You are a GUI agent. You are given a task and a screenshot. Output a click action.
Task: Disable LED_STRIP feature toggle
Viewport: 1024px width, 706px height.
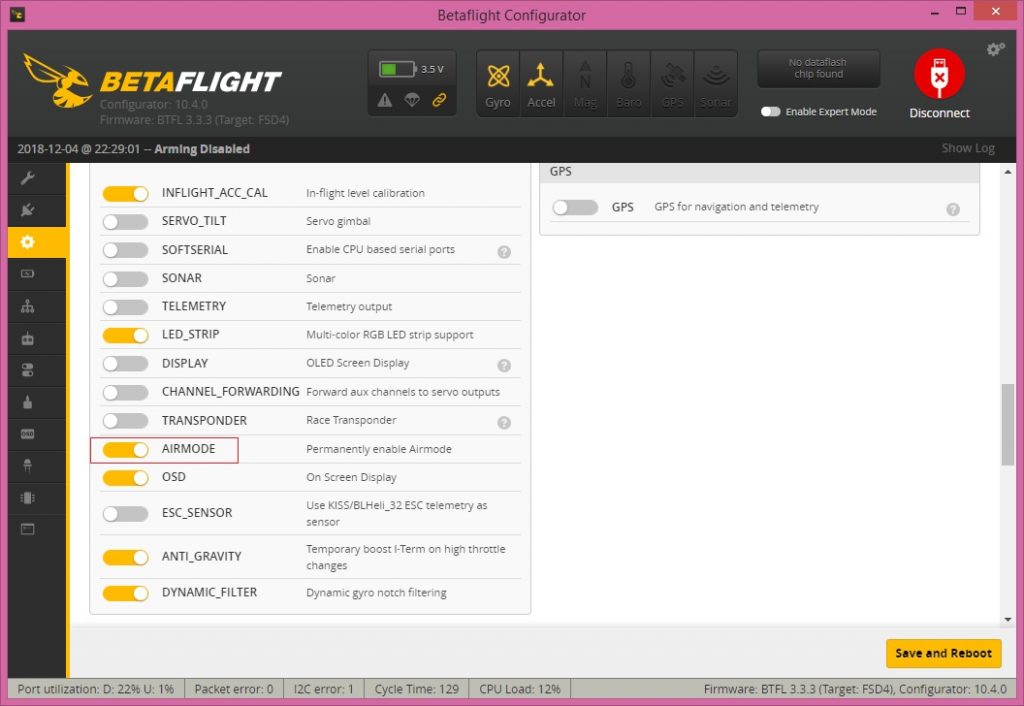pyautogui.click(x=125, y=335)
